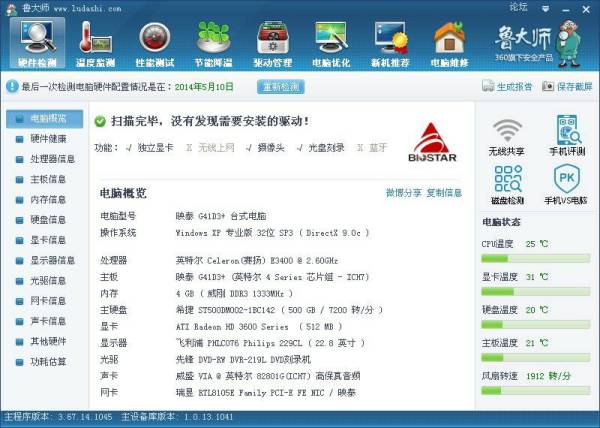Click the 风扇转速 progress bar

tap(535, 391)
